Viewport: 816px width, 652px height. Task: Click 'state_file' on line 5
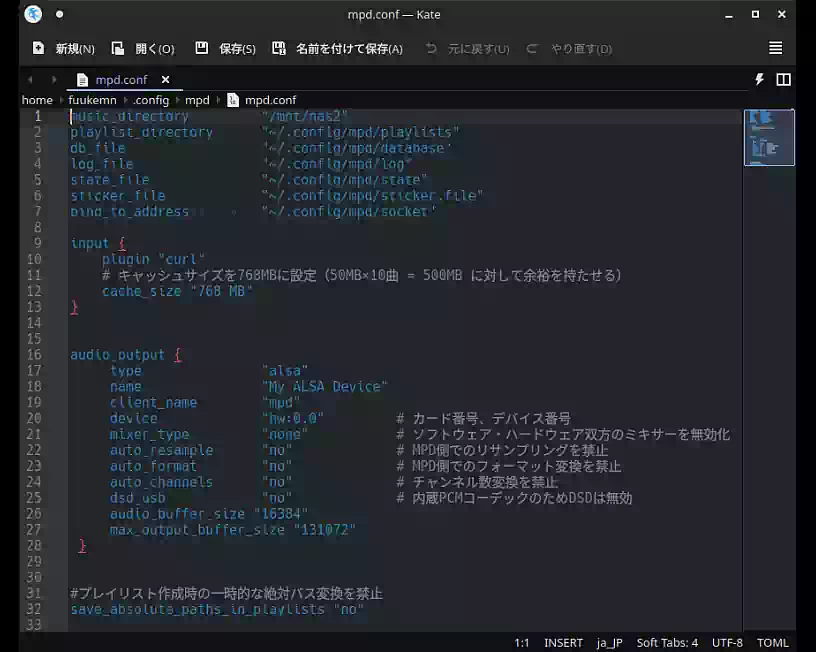(x=110, y=180)
